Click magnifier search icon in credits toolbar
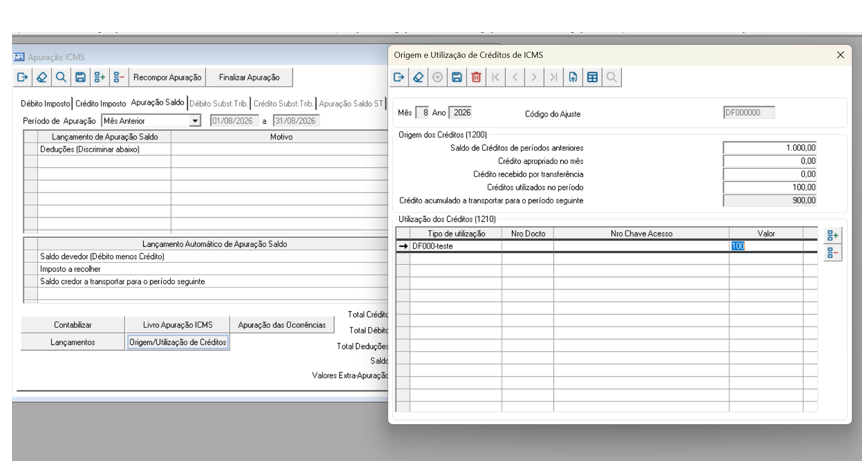This screenshot has width=868, height=468. tap(612, 78)
